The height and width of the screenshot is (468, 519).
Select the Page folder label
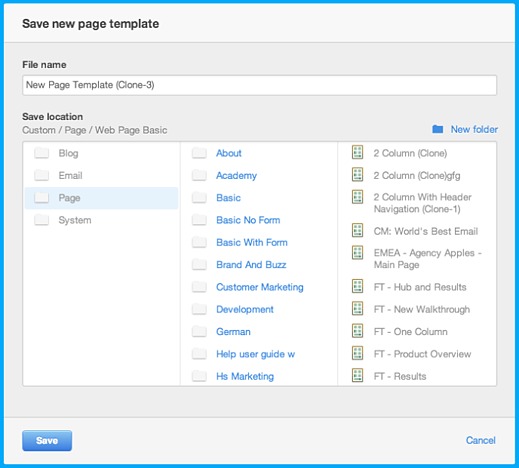[69, 198]
